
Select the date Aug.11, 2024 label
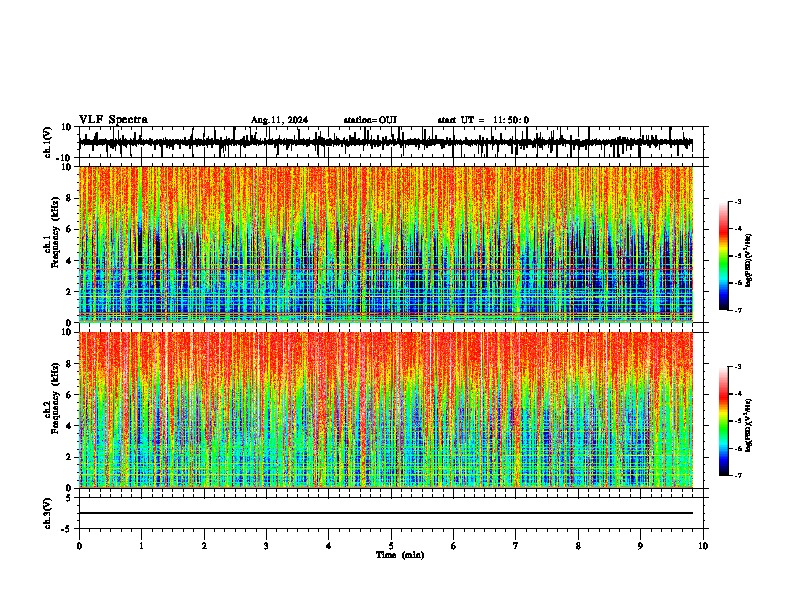pyautogui.click(x=279, y=120)
